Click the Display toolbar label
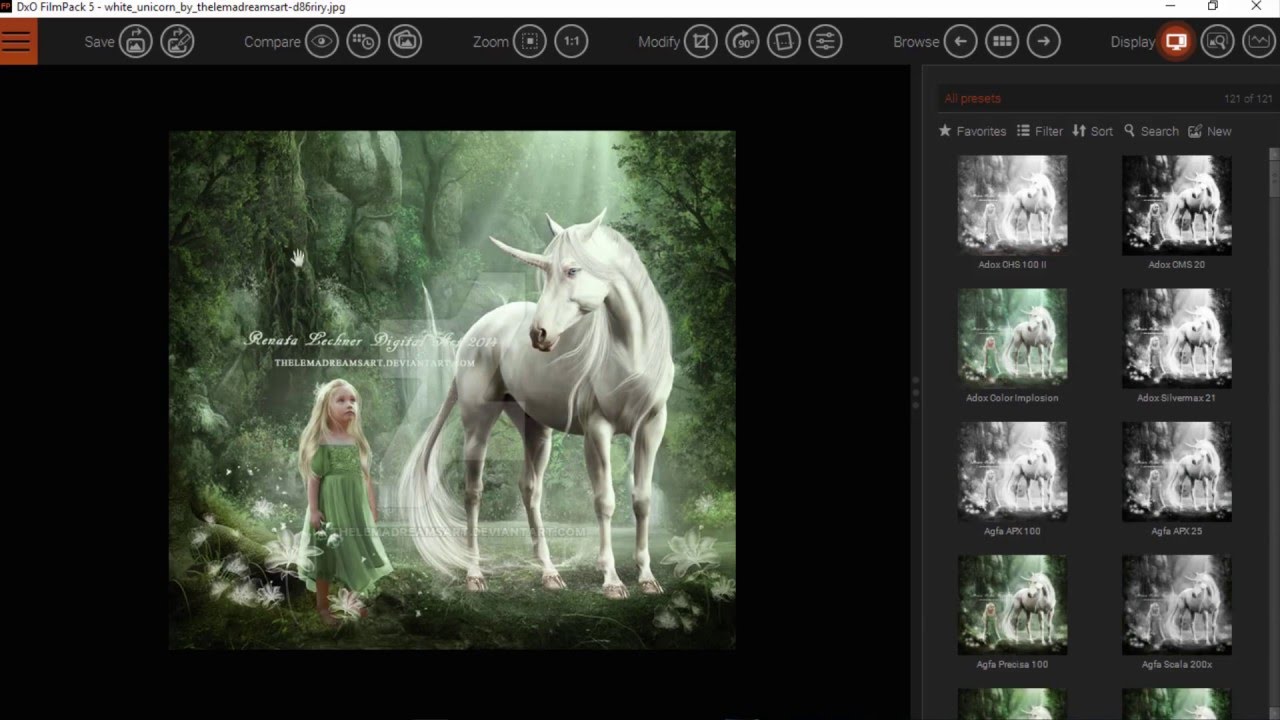This screenshot has height=720, width=1280. (1133, 42)
